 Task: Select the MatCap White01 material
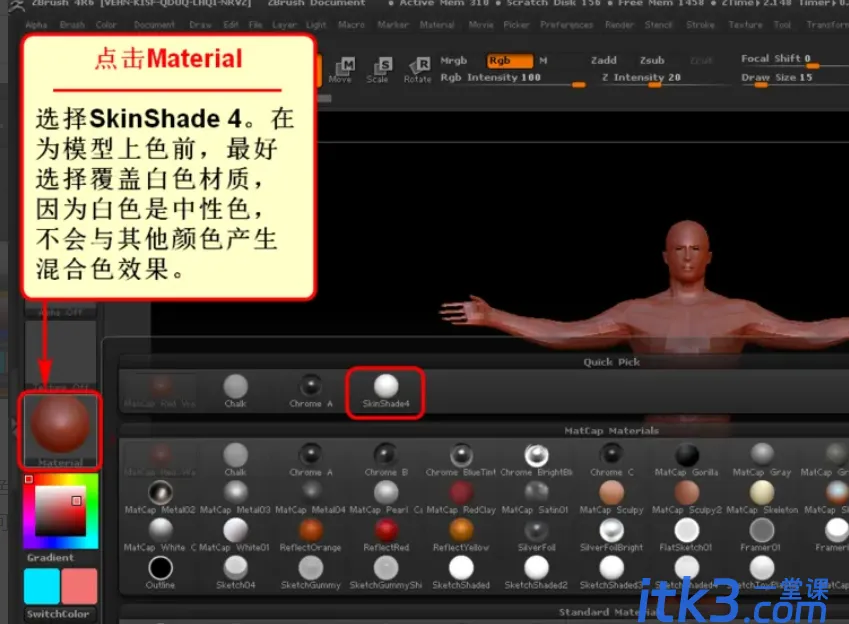tap(236, 535)
